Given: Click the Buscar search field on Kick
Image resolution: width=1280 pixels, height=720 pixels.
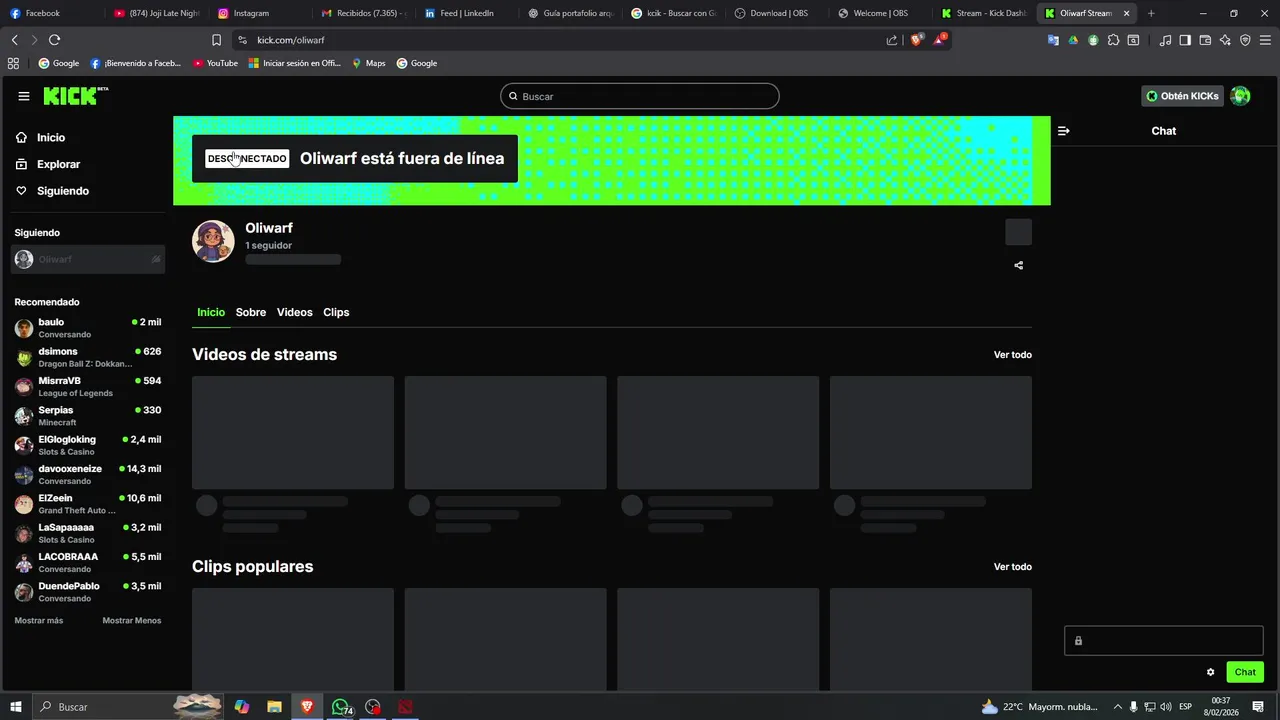Looking at the screenshot, I should [x=640, y=96].
